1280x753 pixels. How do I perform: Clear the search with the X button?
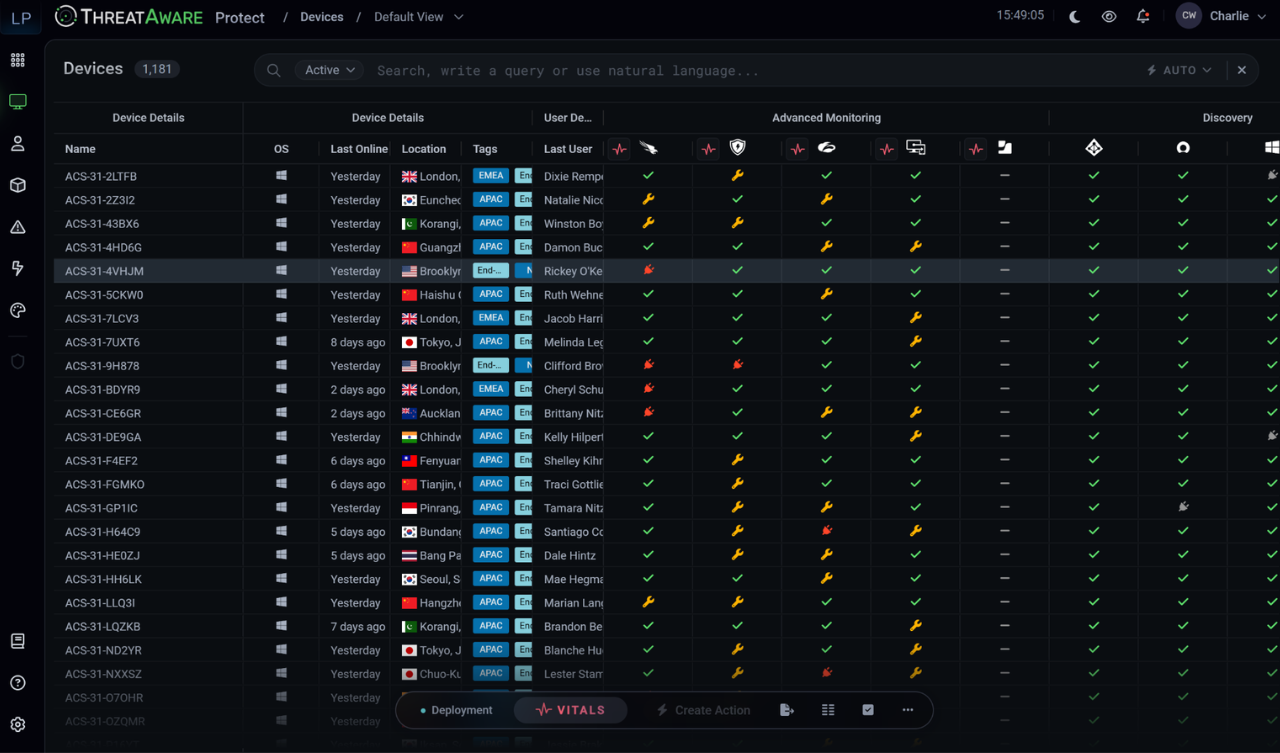pyautogui.click(x=1242, y=70)
